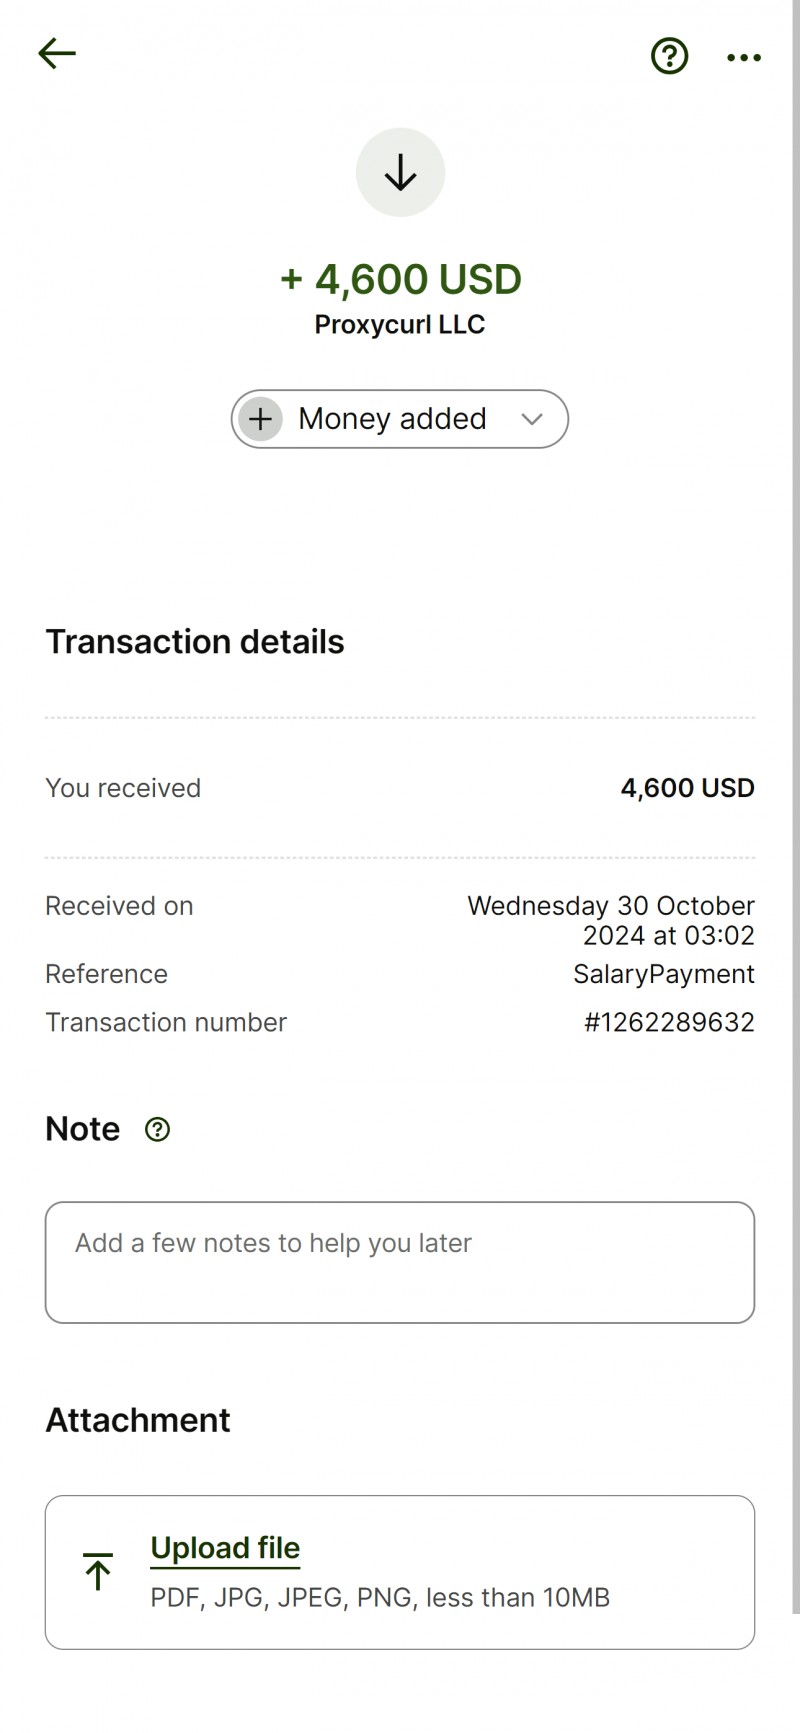Go back using the left arrow
The width and height of the screenshot is (800, 1733).
pyautogui.click(x=57, y=54)
